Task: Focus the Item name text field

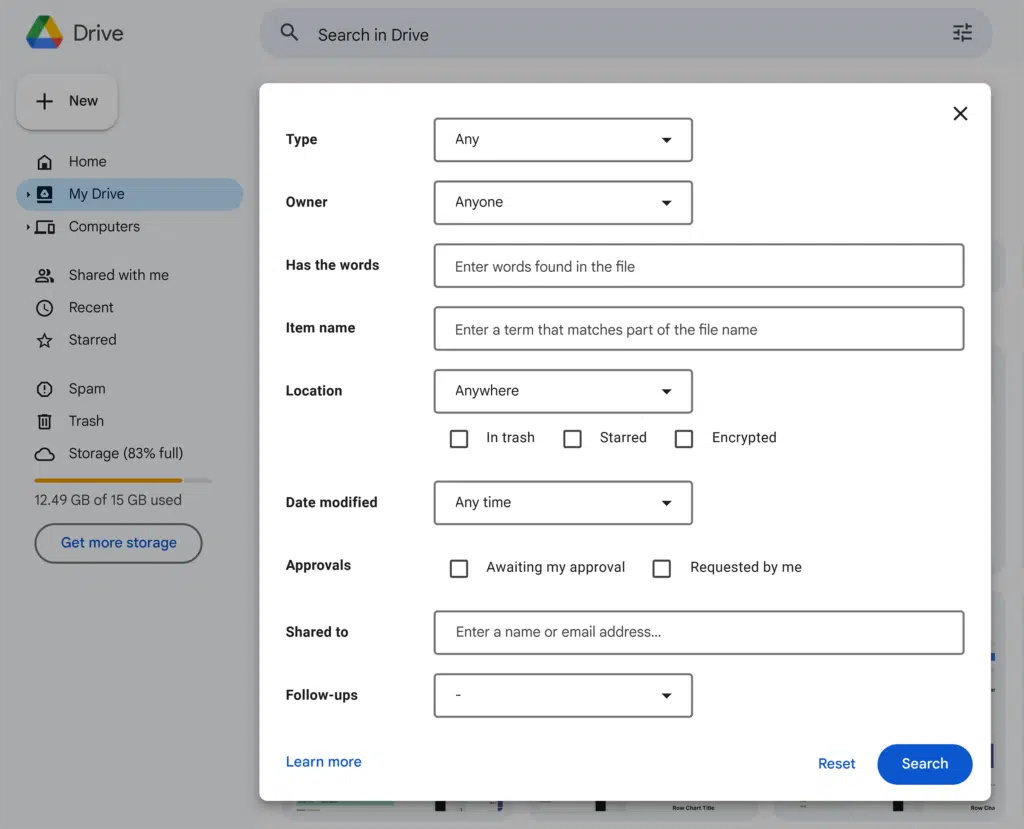Action: [698, 329]
